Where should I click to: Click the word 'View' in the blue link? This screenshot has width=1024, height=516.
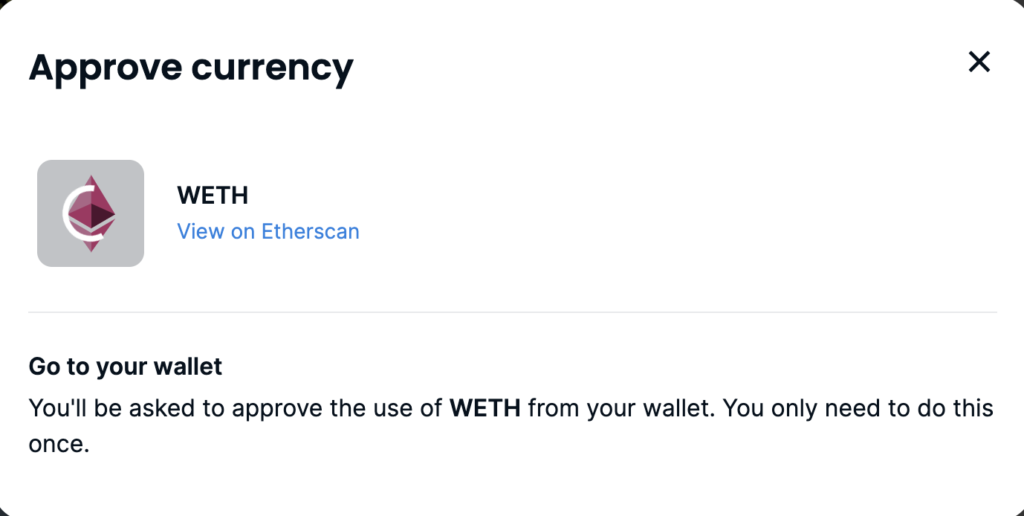pos(200,231)
